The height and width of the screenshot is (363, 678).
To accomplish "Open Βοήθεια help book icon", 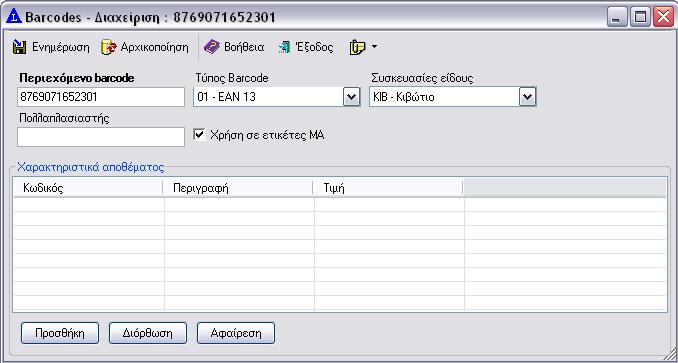I will coord(212,47).
